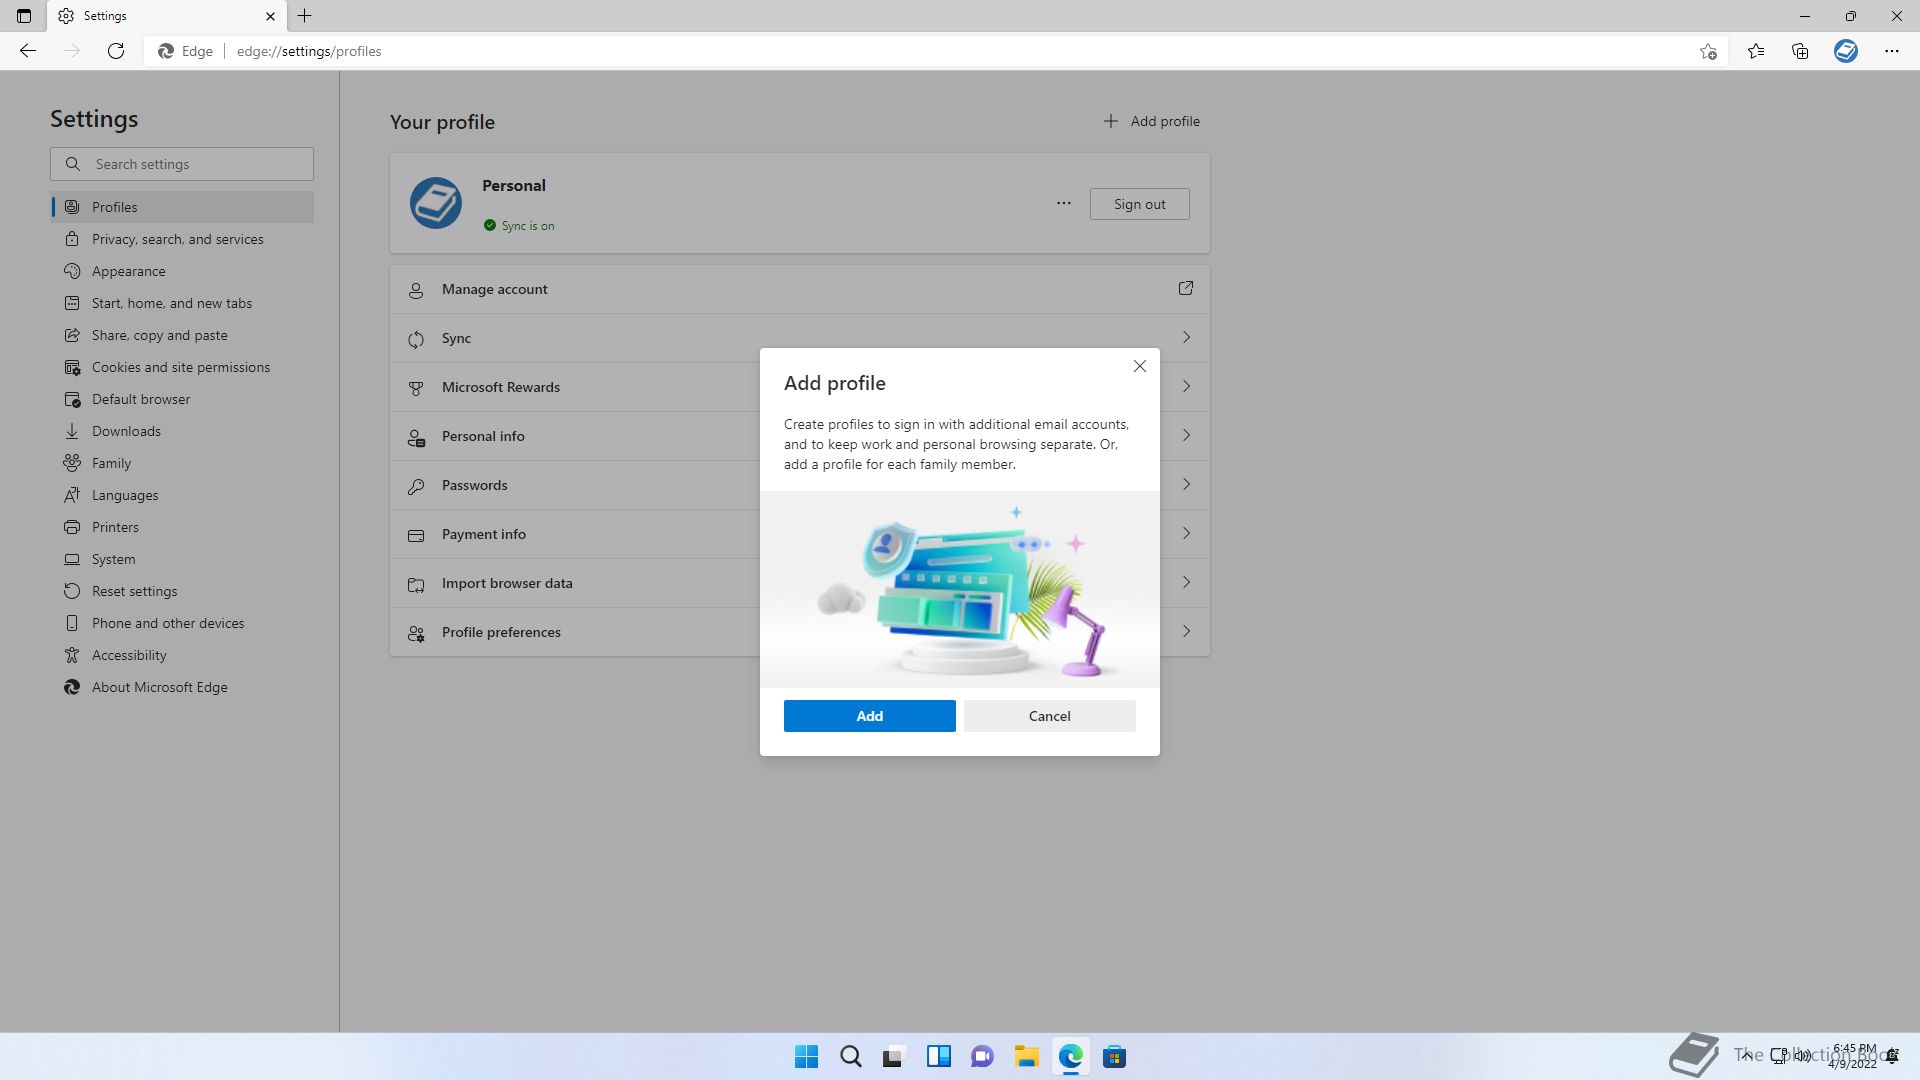Open tab actions menu icon
This screenshot has width=1920, height=1080.
pos(24,16)
